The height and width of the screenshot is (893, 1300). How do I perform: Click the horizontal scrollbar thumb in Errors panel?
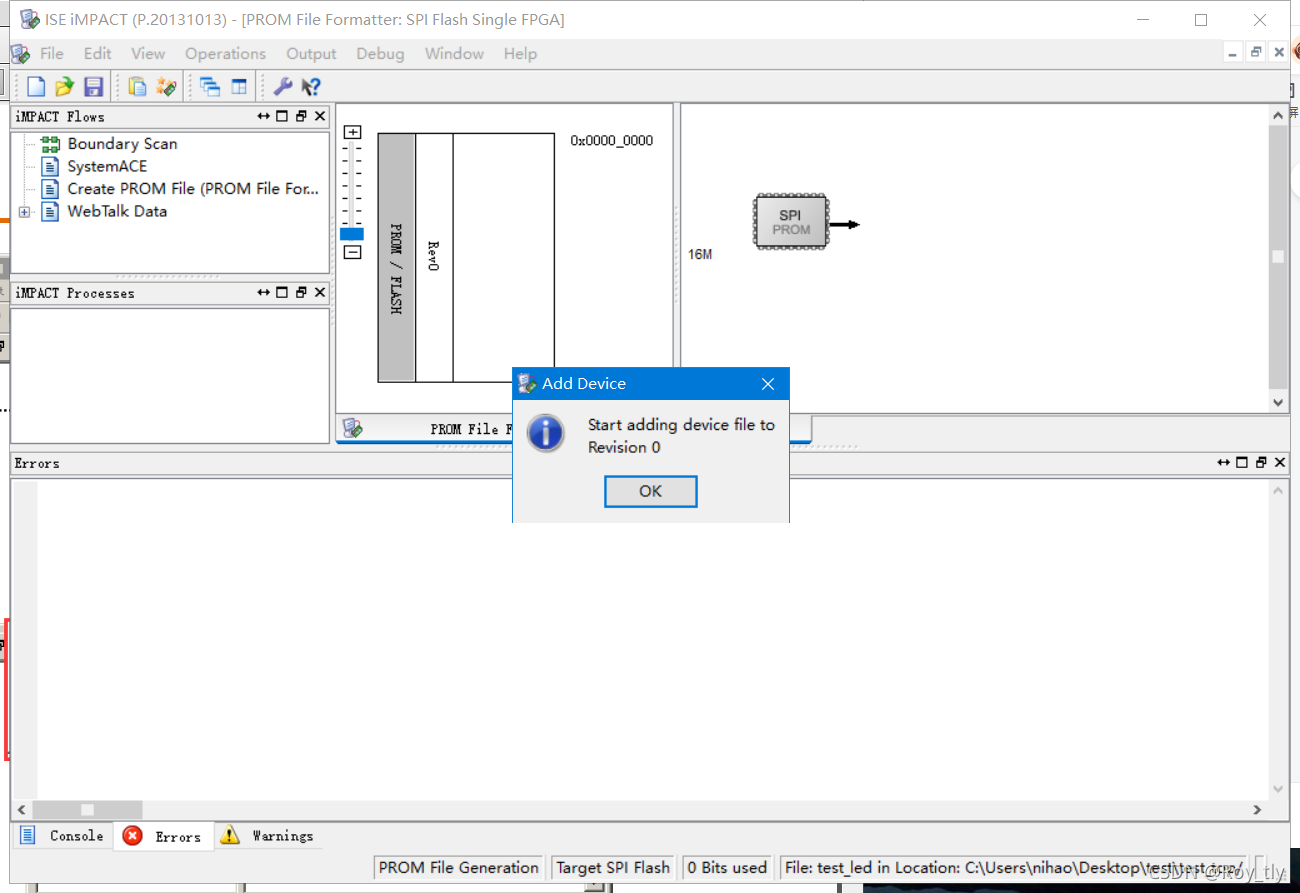pos(87,810)
